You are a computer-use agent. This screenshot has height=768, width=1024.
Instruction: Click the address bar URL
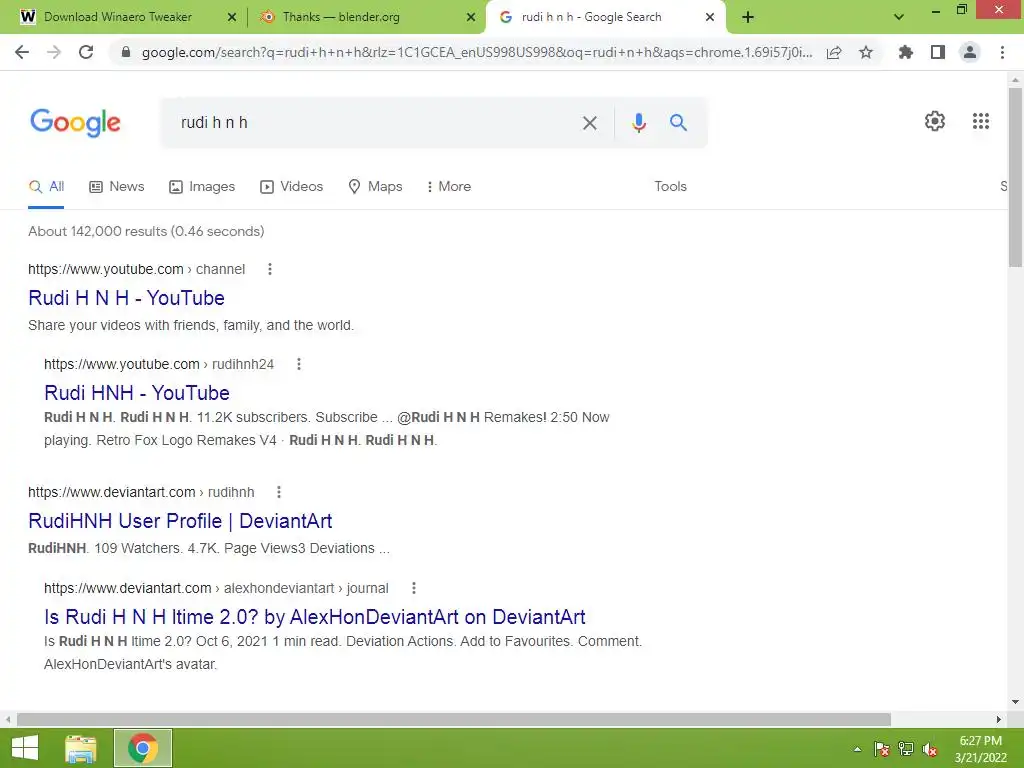tap(477, 52)
